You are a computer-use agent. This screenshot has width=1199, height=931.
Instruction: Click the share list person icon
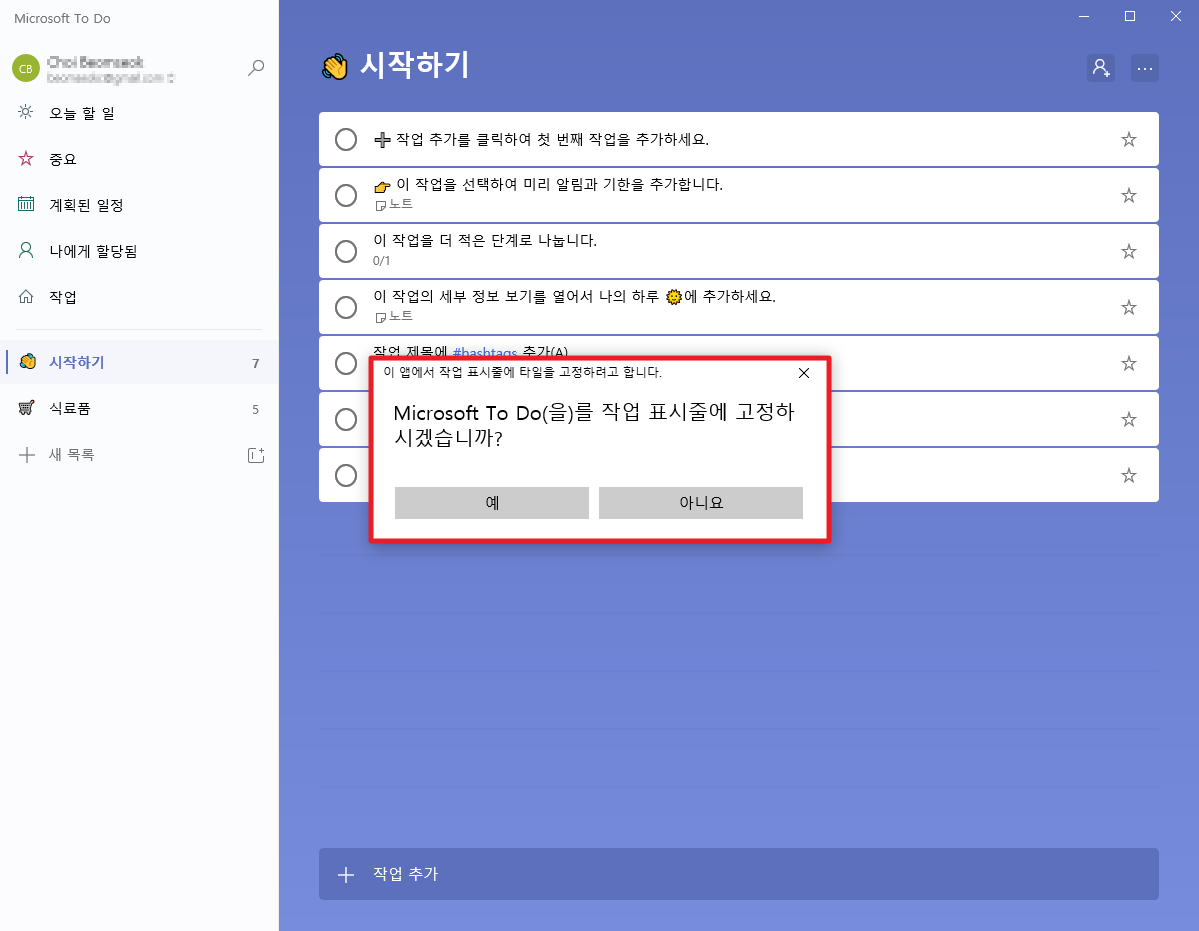coord(1100,68)
